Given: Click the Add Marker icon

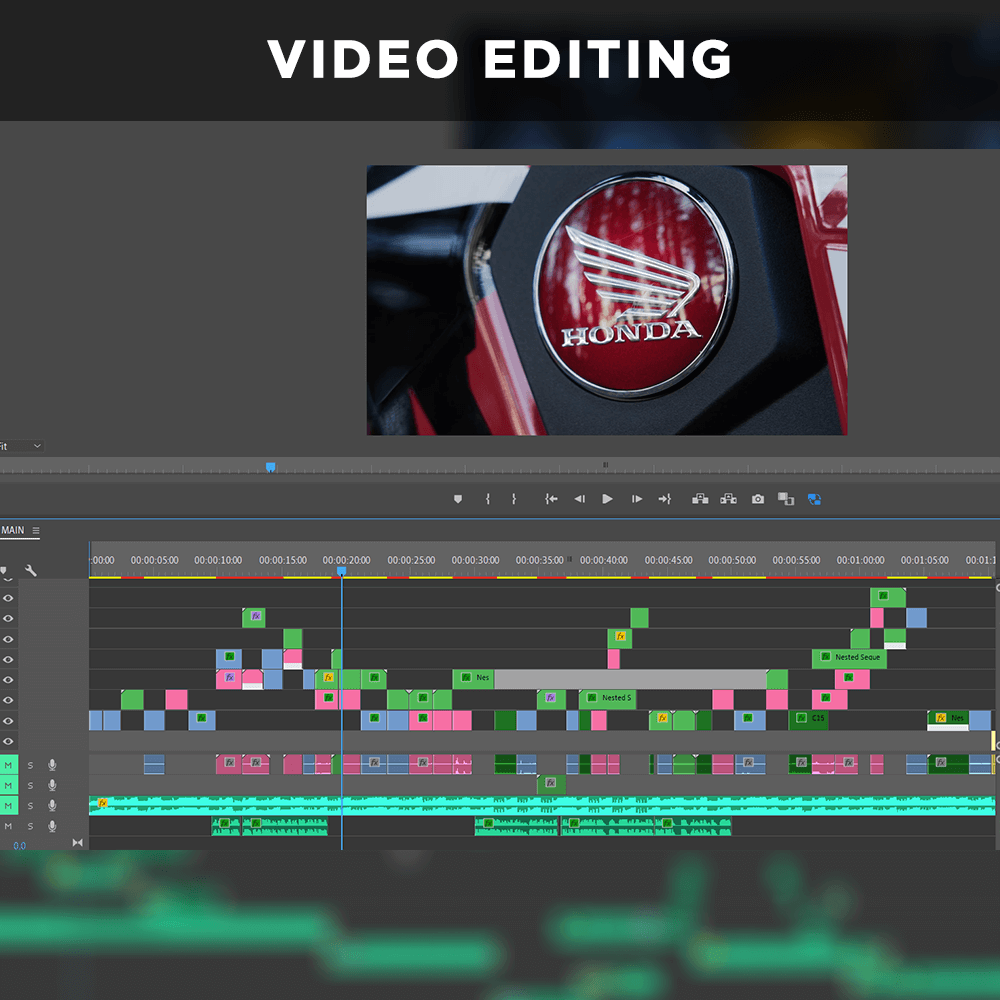Looking at the screenshot, I should (x=458, y=499).
